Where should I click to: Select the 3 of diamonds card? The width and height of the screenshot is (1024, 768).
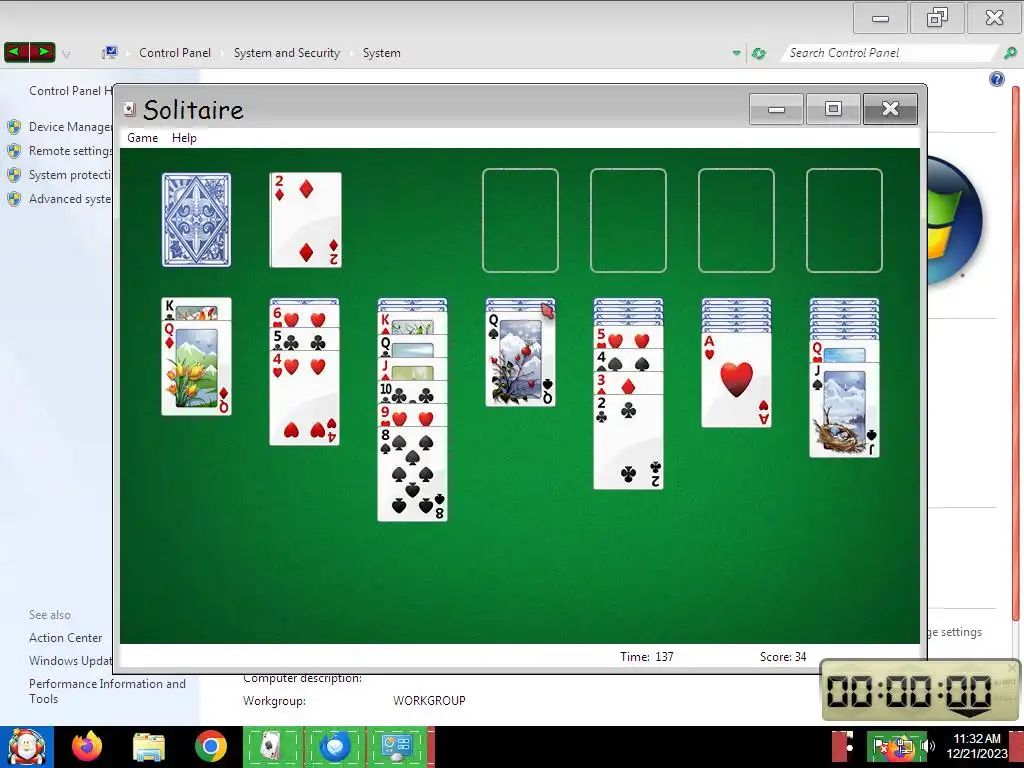tap(628, 383)
